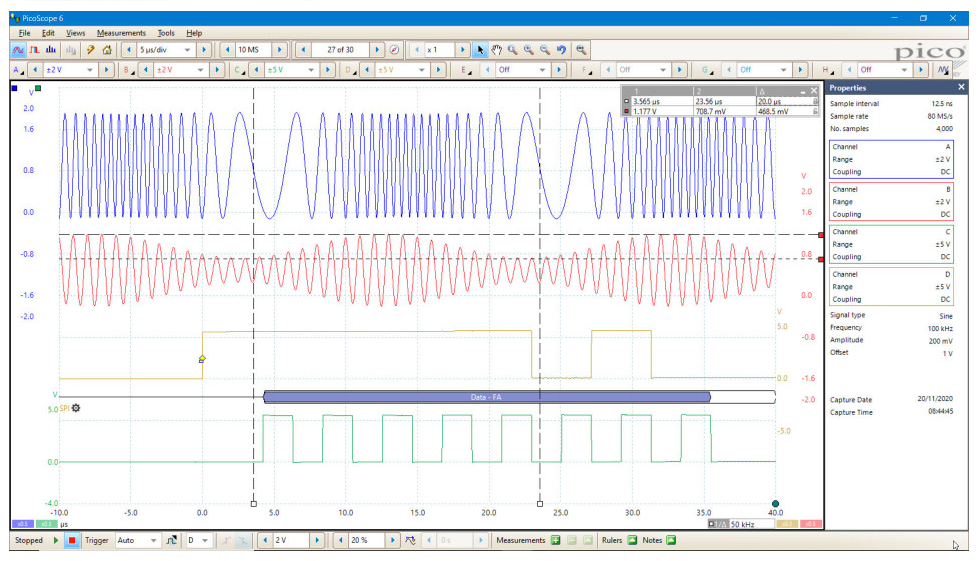The height and width of the screenshot is (561, 979).
Task: Open the 5 µs/div timebase dropdown
Action: pyautogui.click(x=165, y=50)
